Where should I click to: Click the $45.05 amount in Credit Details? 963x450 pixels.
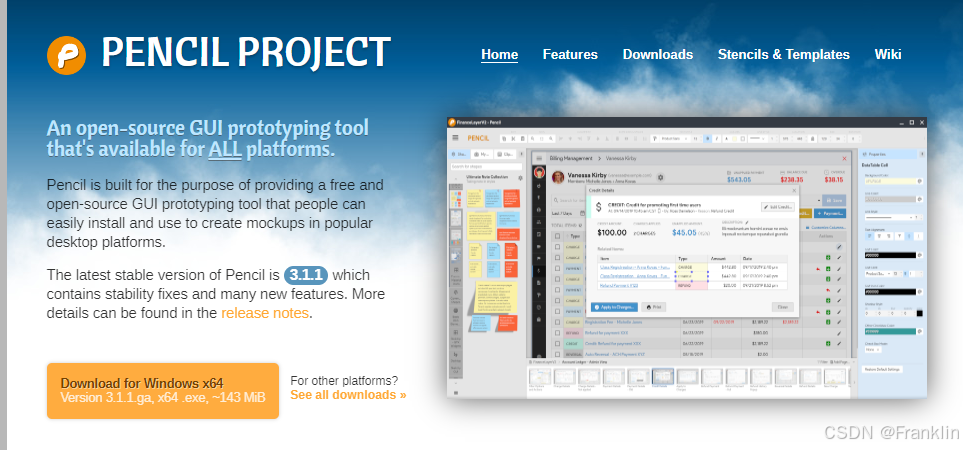(x=684, y=232)
